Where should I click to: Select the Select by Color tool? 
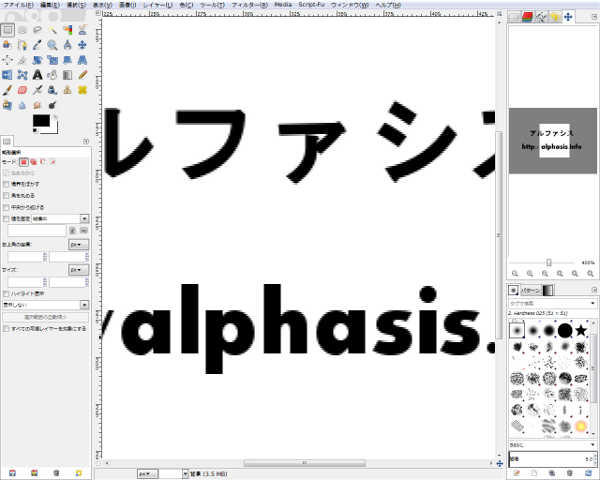67,30
